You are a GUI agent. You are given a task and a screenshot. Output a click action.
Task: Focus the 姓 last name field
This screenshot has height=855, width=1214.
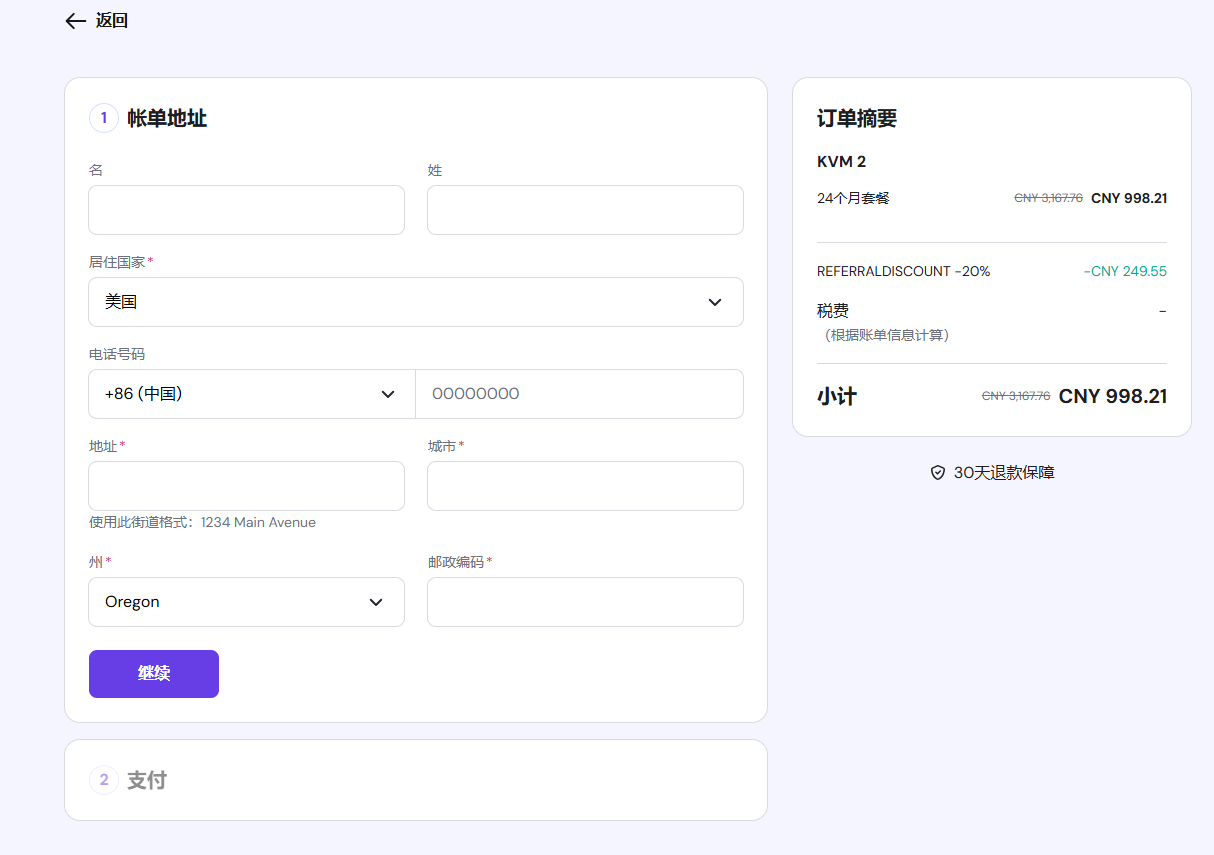(585, 210)
